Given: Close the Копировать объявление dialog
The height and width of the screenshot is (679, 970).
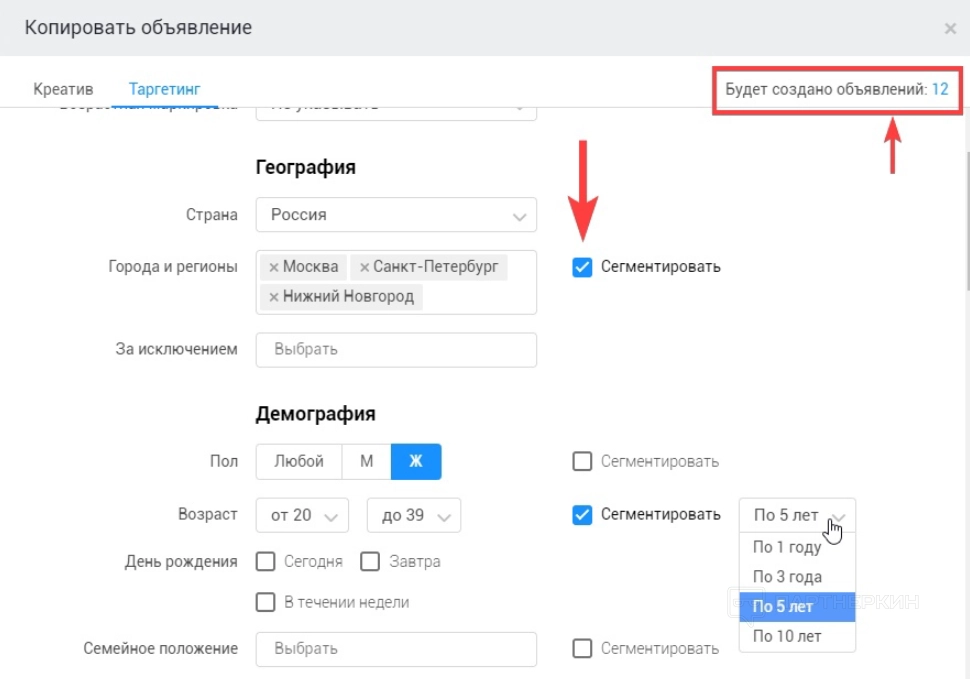Looking at the screenshot, I should click(x=950, y=29).
